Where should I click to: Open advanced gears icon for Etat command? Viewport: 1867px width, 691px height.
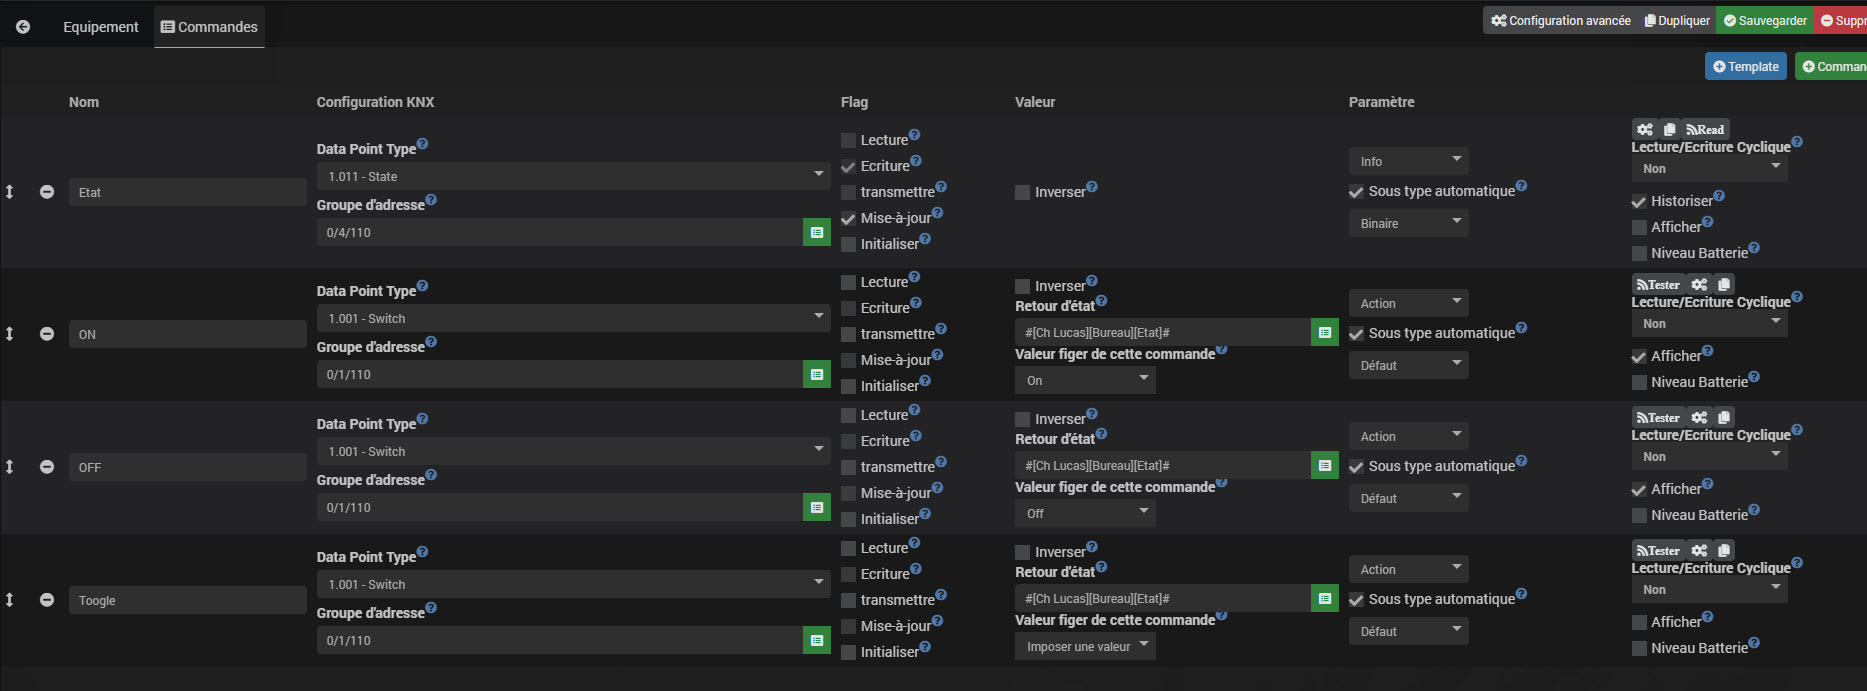[1645, 129]
